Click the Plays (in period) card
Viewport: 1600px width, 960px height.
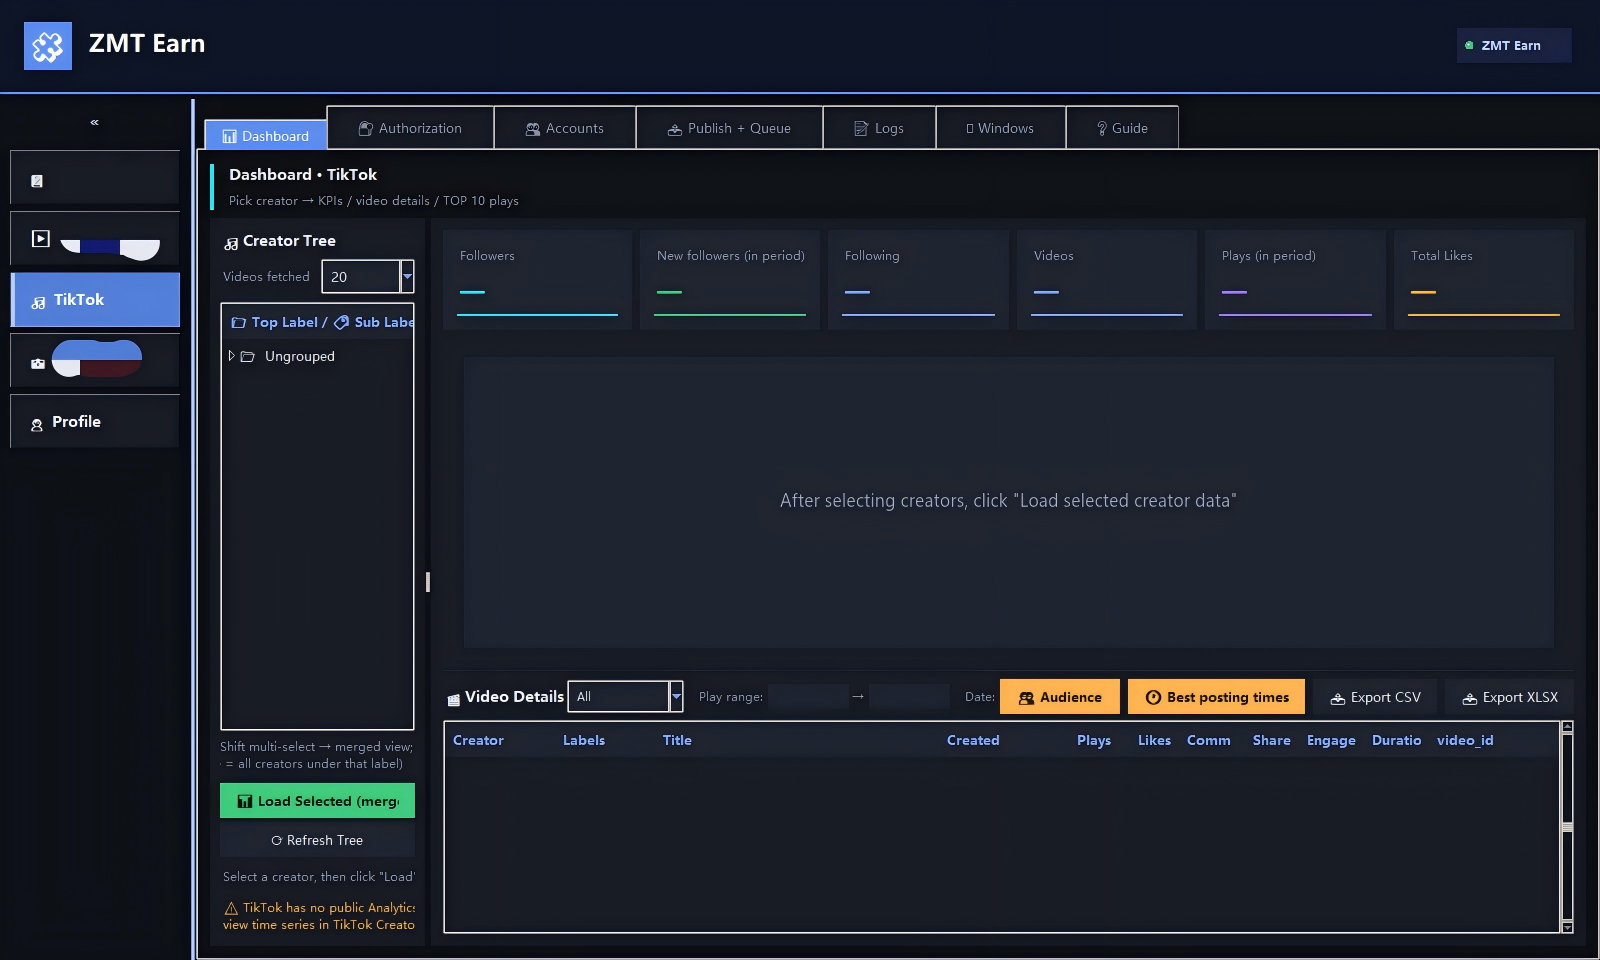click(x=1295, y=280)
